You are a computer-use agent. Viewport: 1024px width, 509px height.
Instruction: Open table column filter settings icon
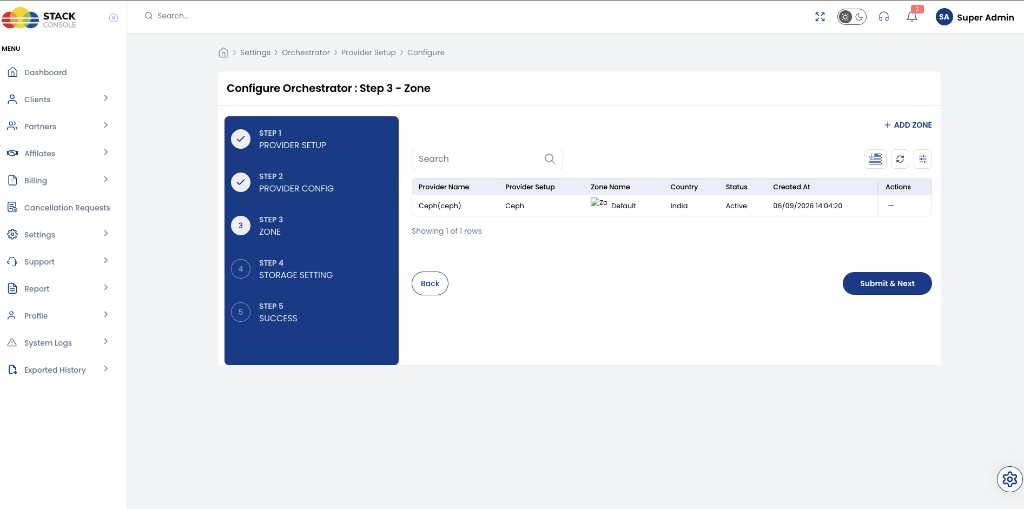click(x=923, y=159)
